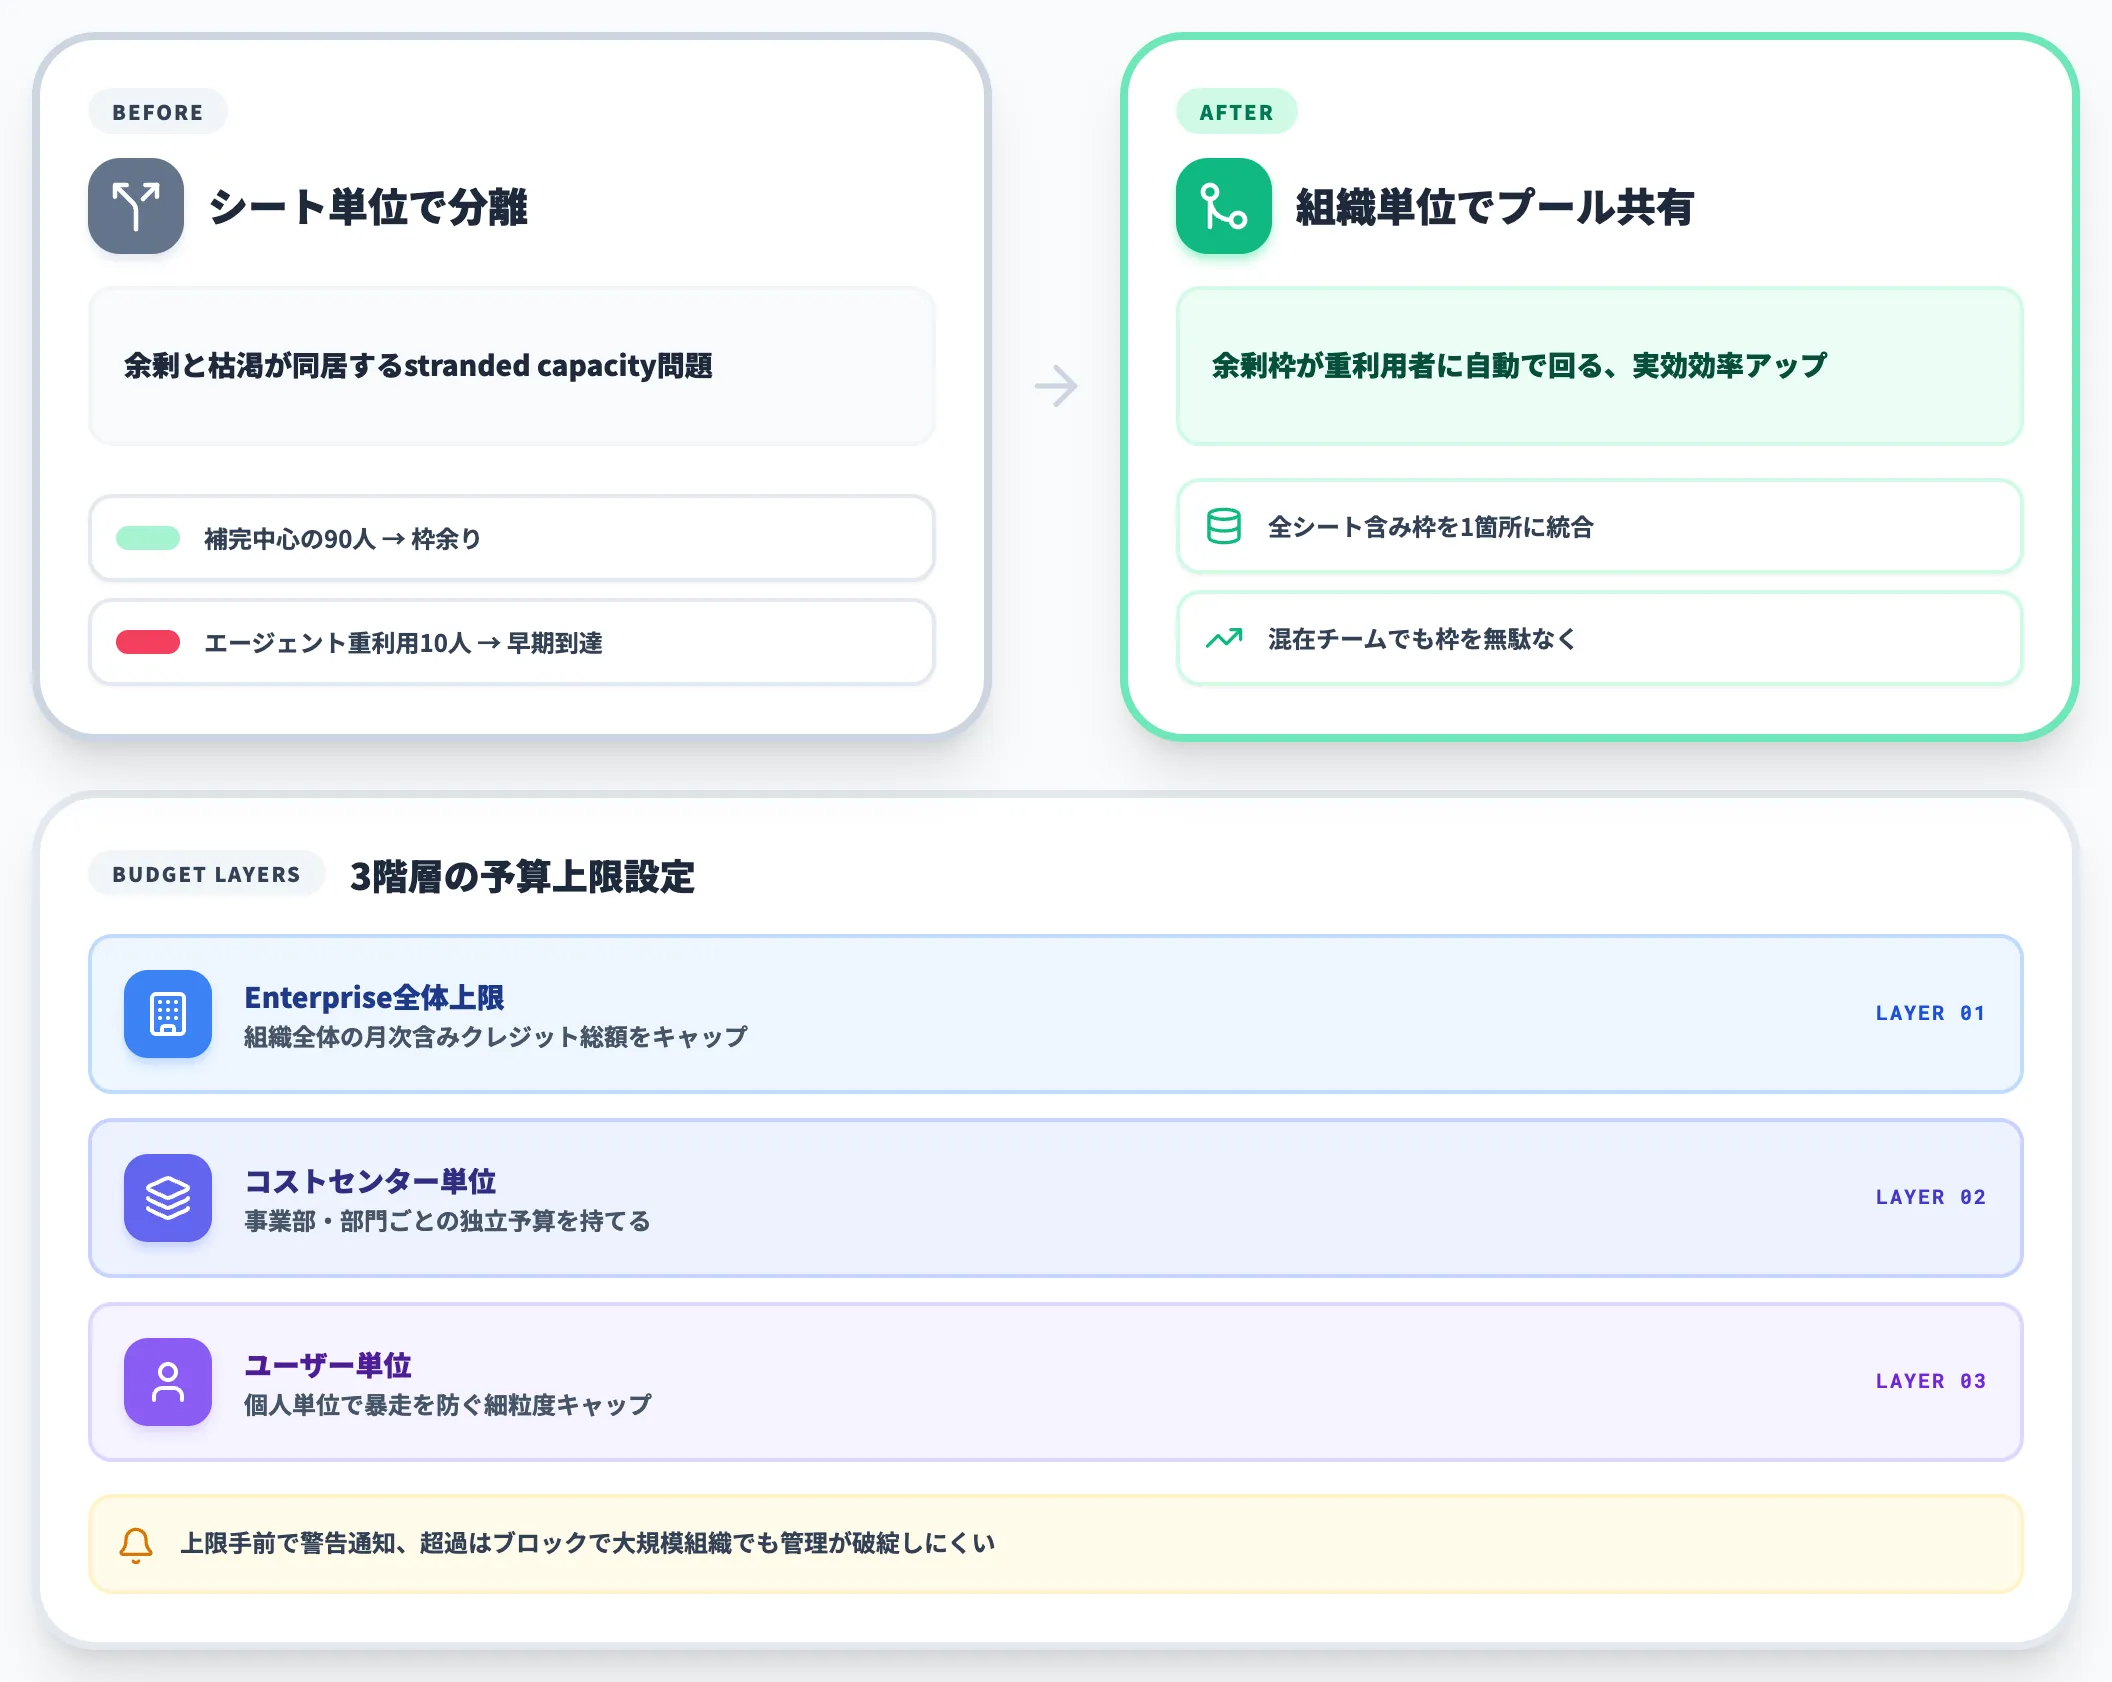Click the stranded capacity問題 description box
The image size is (2112, 1682).
512,366
